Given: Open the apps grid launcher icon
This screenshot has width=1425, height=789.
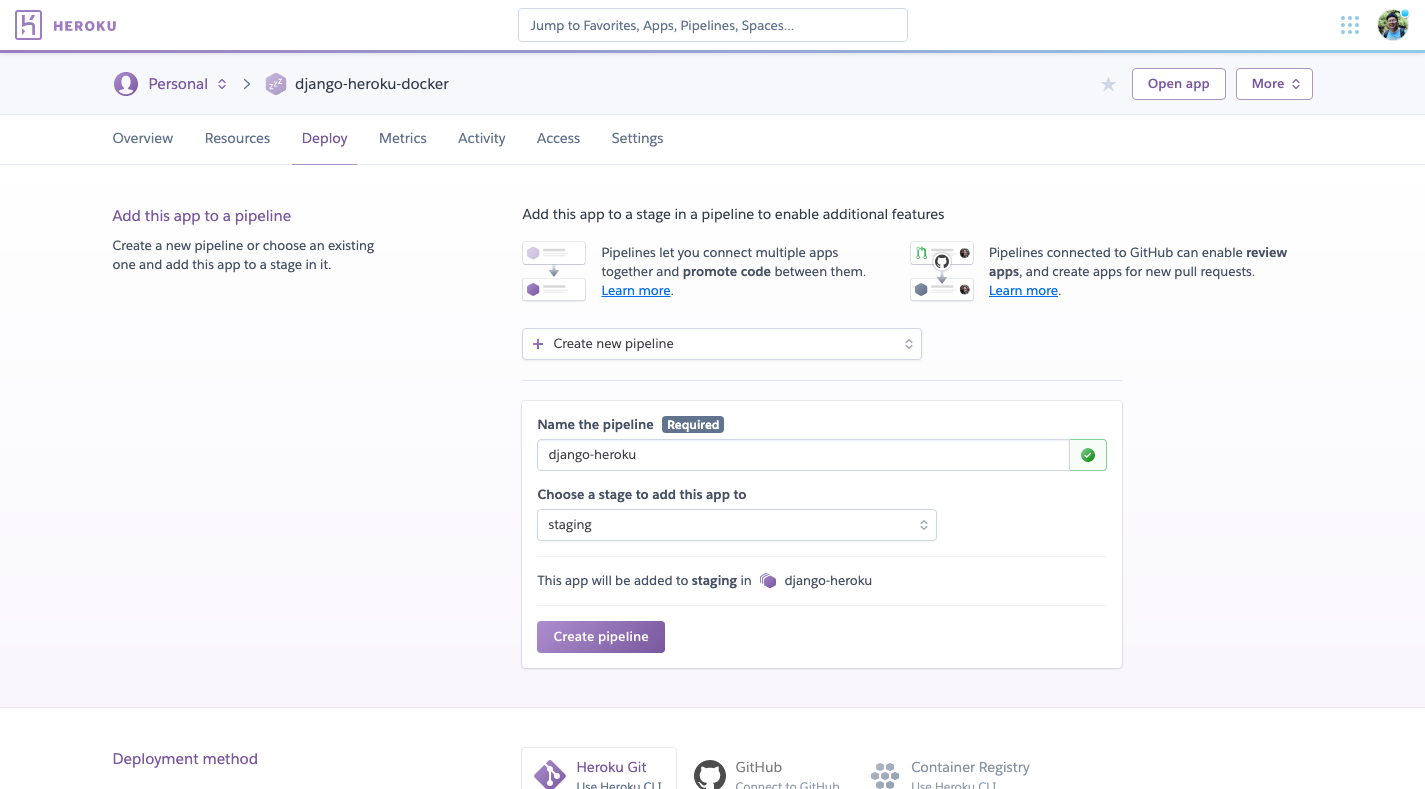Looking at the screenshot, I should point(1349,26).
